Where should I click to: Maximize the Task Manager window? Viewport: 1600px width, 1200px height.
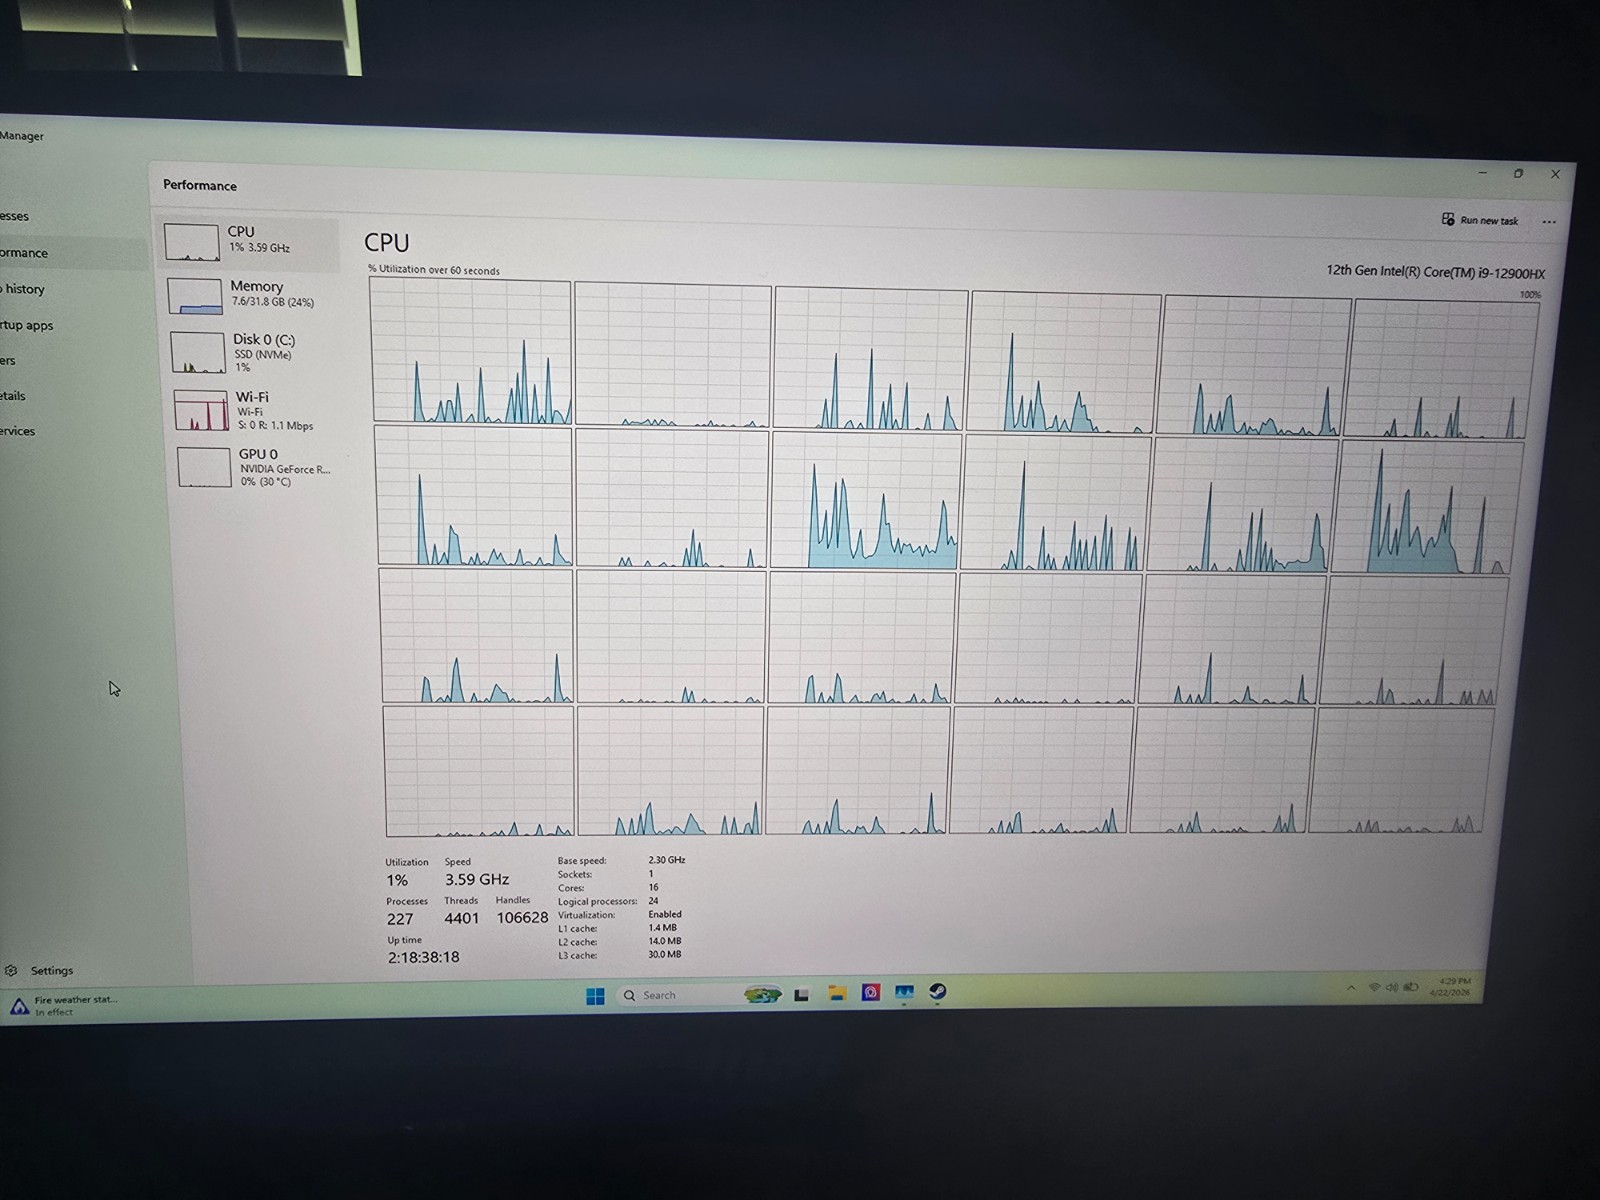tap(1518, 173)
